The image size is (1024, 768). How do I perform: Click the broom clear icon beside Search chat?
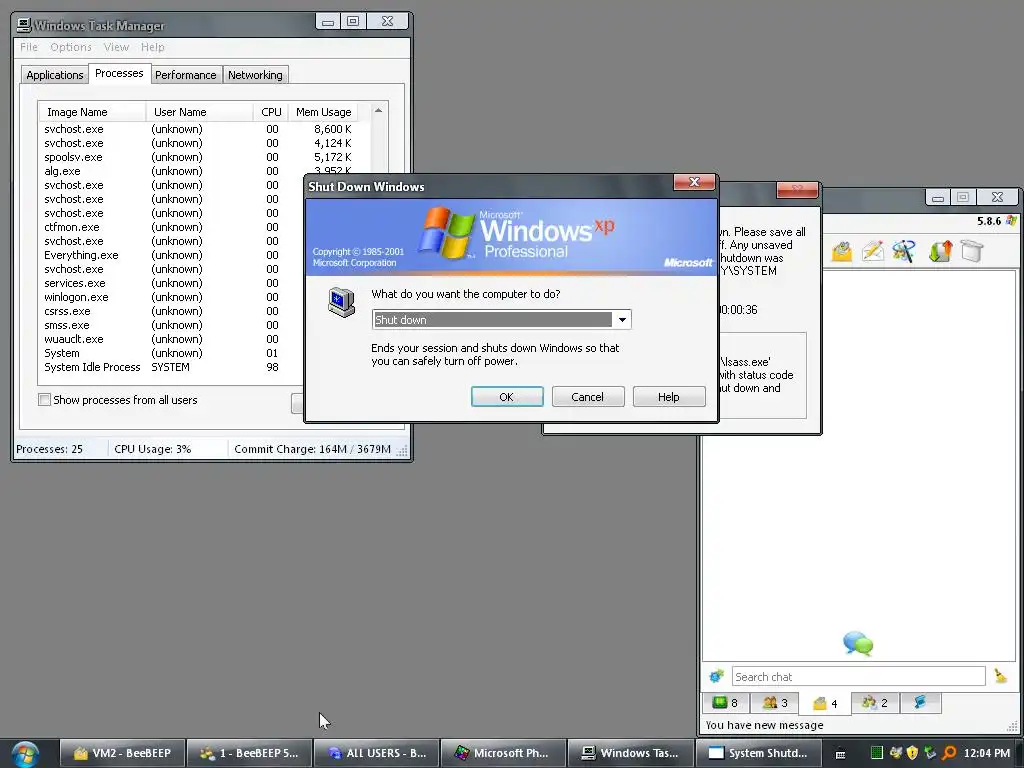1000,676
